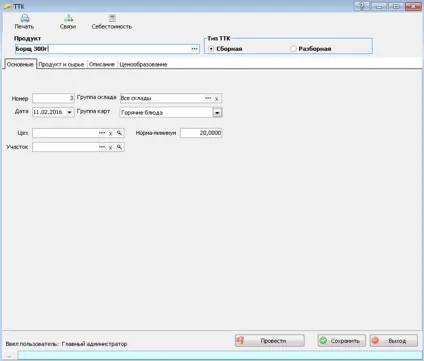Click the Горячие блюда combo text

pos(142,113)
